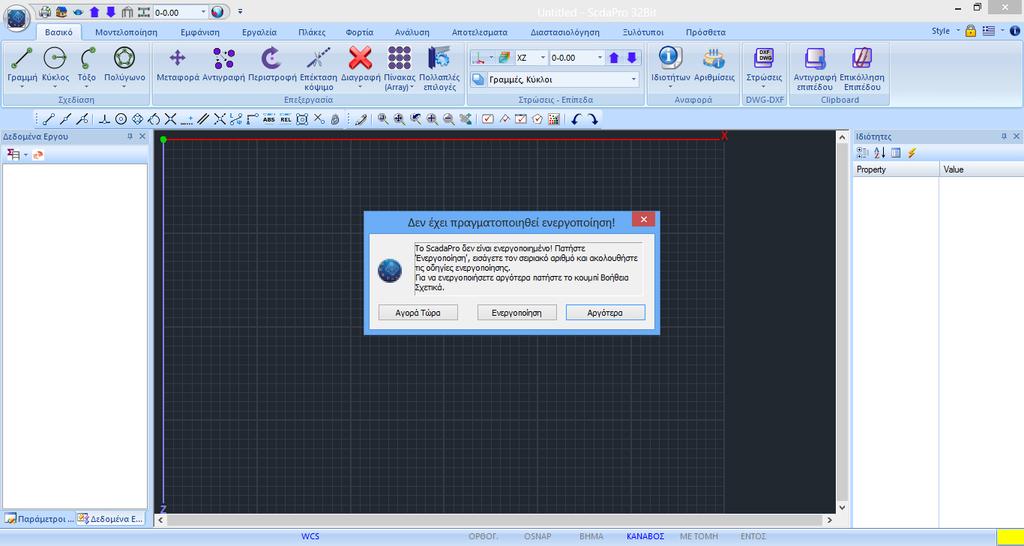Expand the Πίνακας (Array) dropdown arrow
This screenshot has width=1024, height=546.
point(412,87)
